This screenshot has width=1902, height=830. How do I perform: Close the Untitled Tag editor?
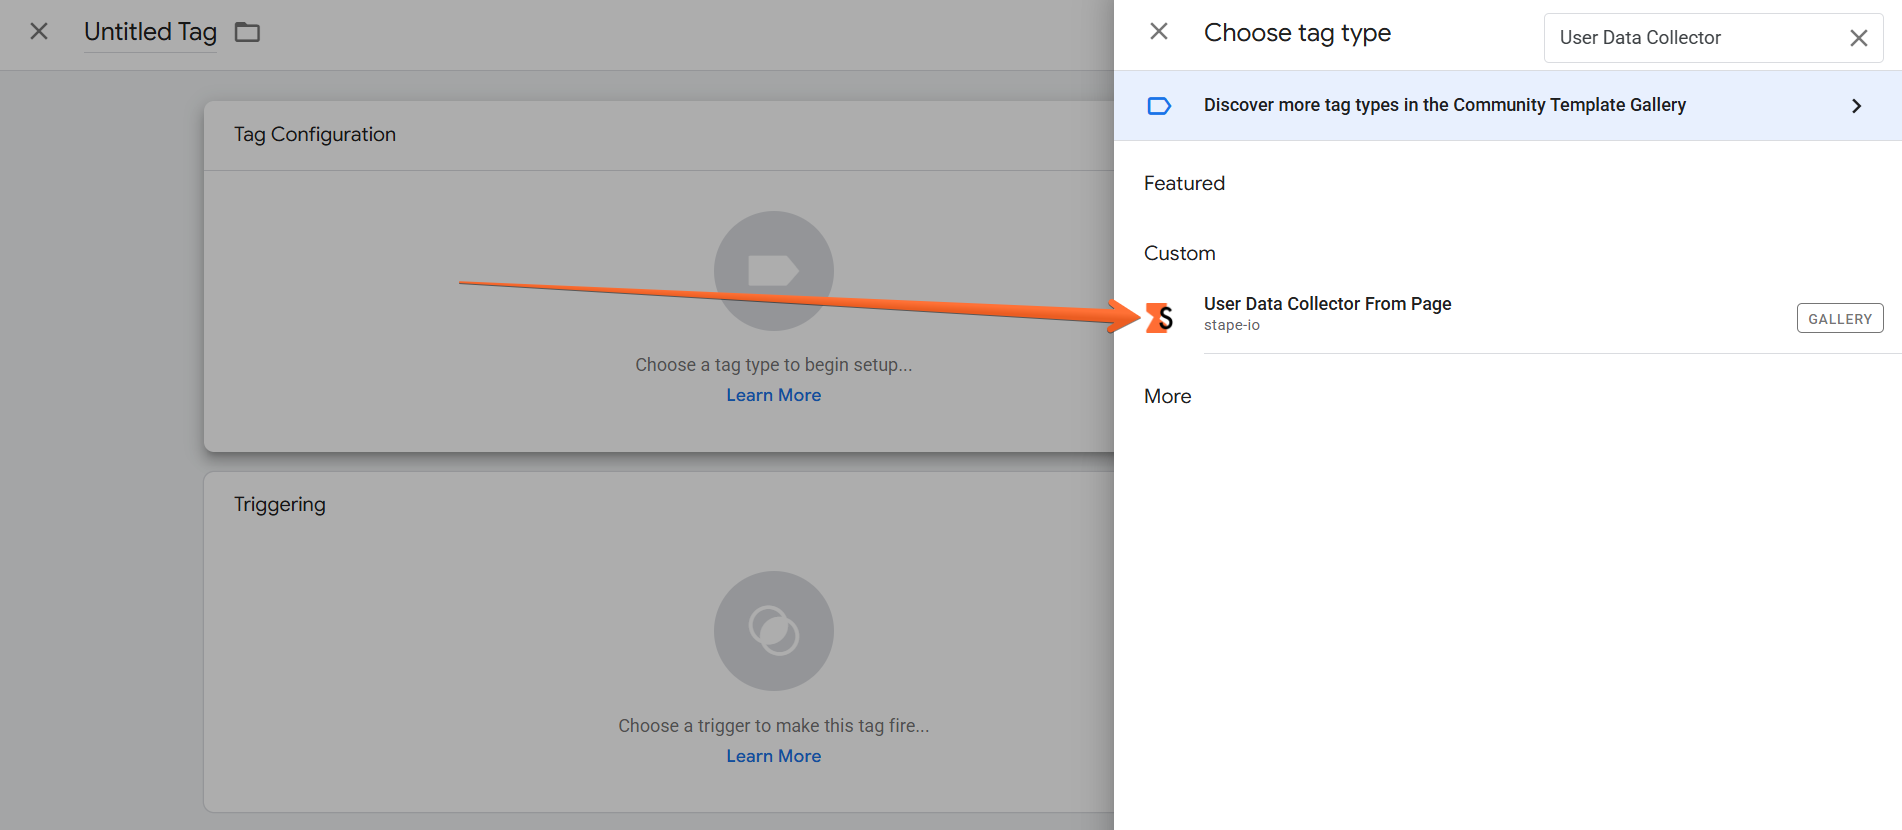[39, 32]
